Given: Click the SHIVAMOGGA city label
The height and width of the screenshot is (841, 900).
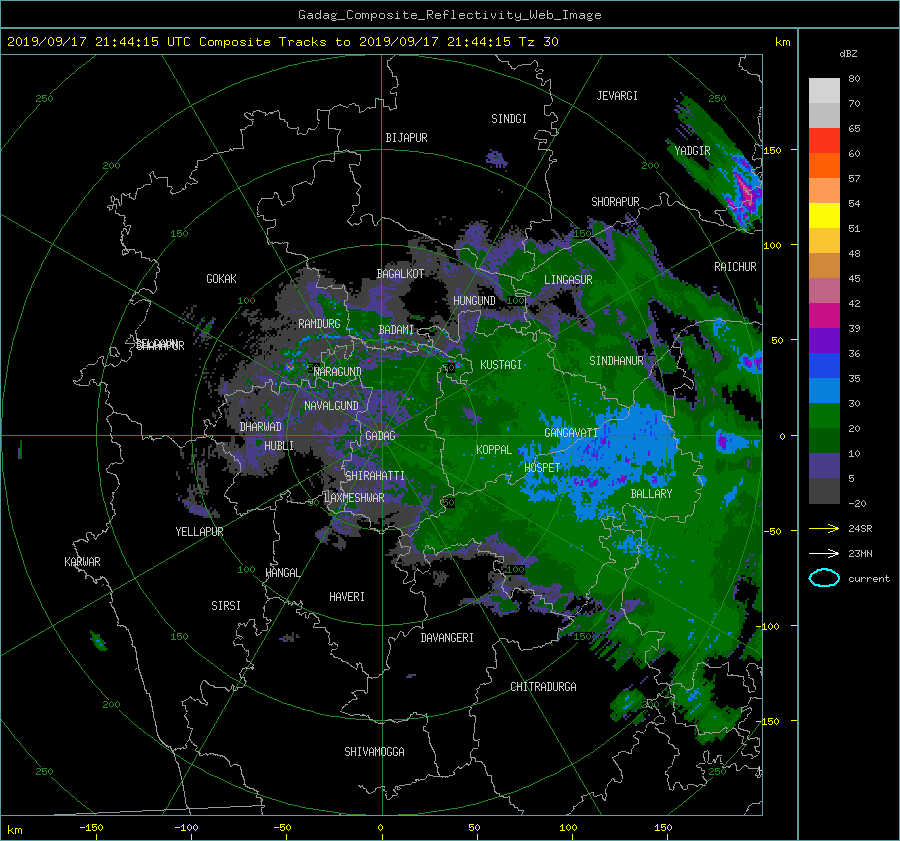Looking at the screenshot, I should (x=374, y=751).
